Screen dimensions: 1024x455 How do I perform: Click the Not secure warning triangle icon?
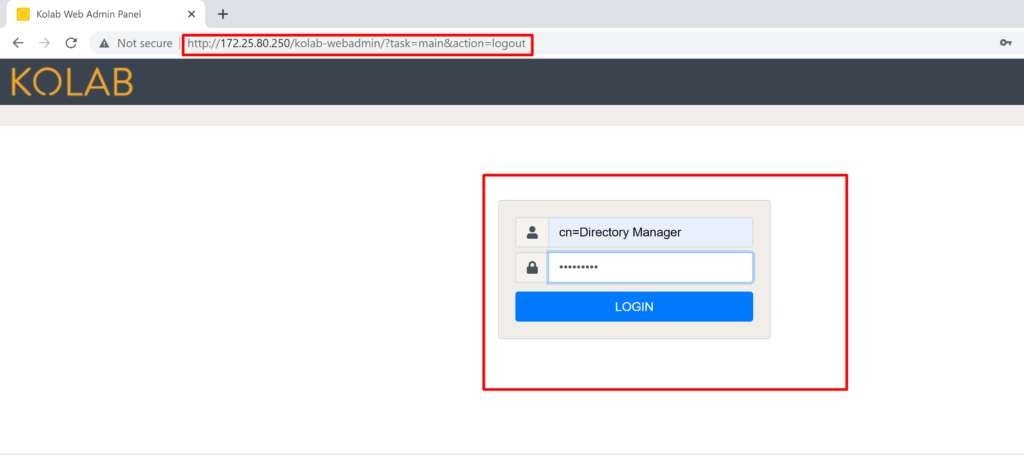point(104,44)
